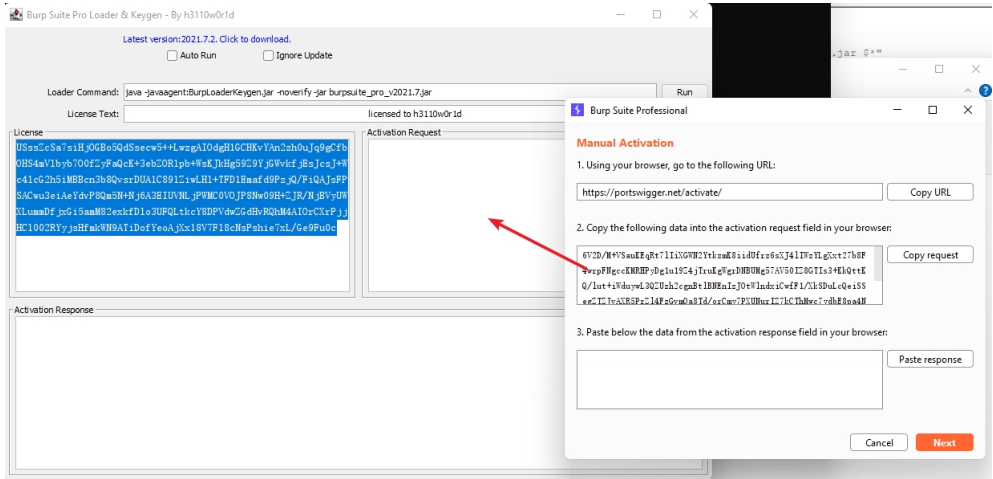This screenshot has height=479, width=993.
Task: Minimize the Burp Suite Professional dialog
Action: pyautogui.click(x=897, y=110)
